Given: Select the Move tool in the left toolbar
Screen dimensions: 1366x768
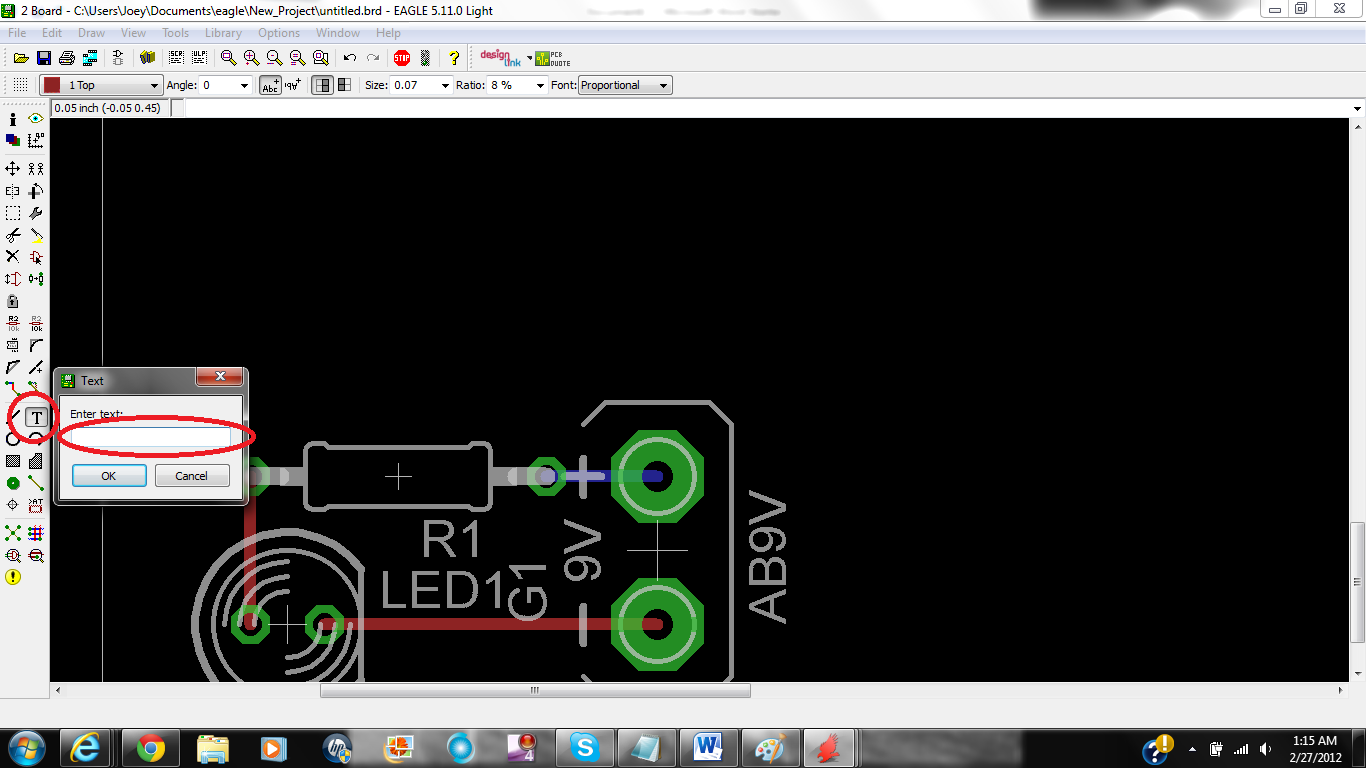Looking at the screenshot, I should point(12,168).
